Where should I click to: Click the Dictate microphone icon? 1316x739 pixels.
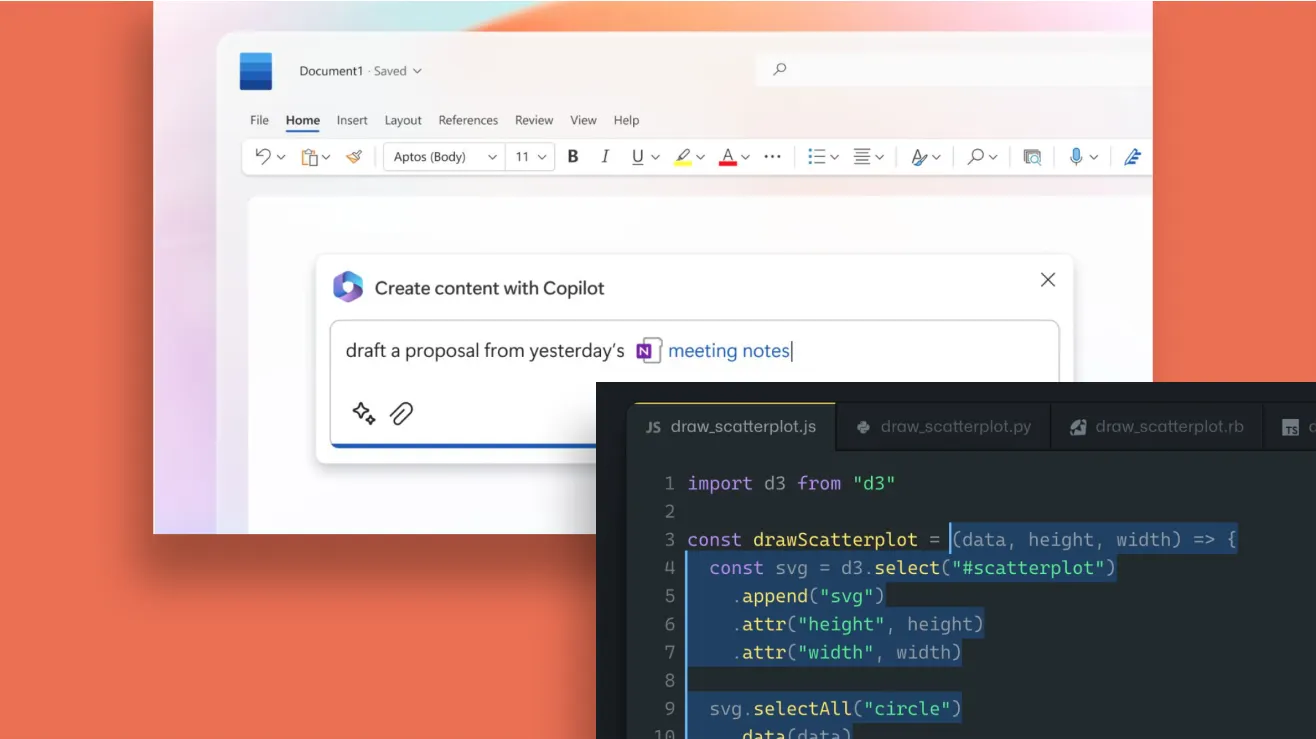[1076, 156]
